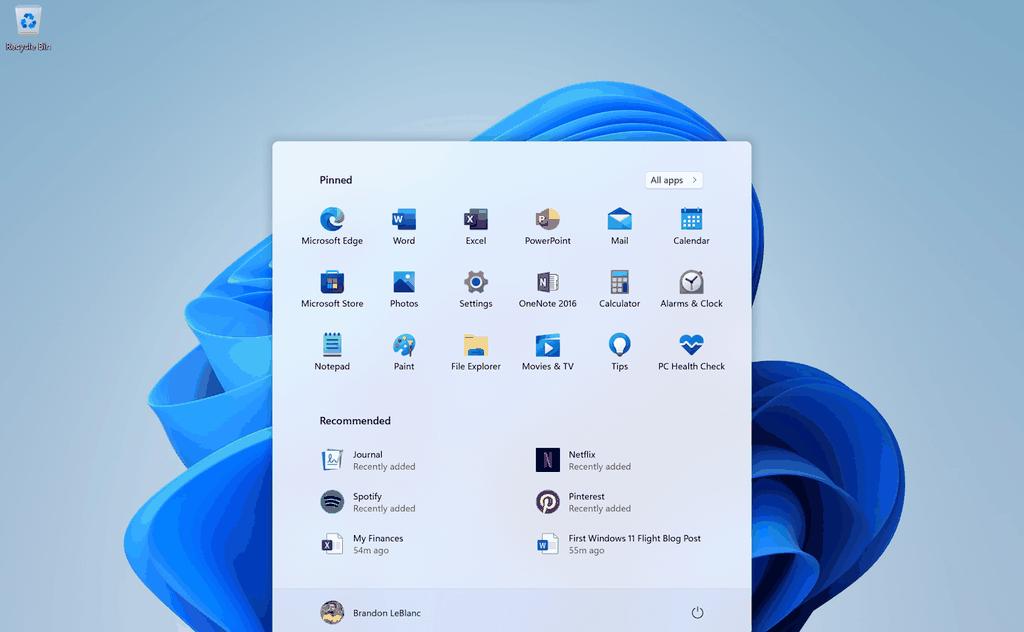
Task: Open the Photos app
Action: (404, 288)
